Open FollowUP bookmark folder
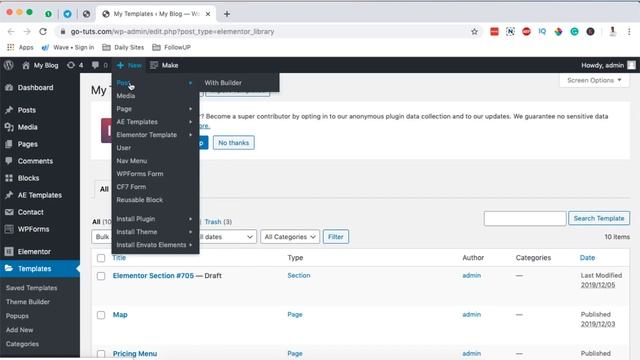 coord(171,47)
